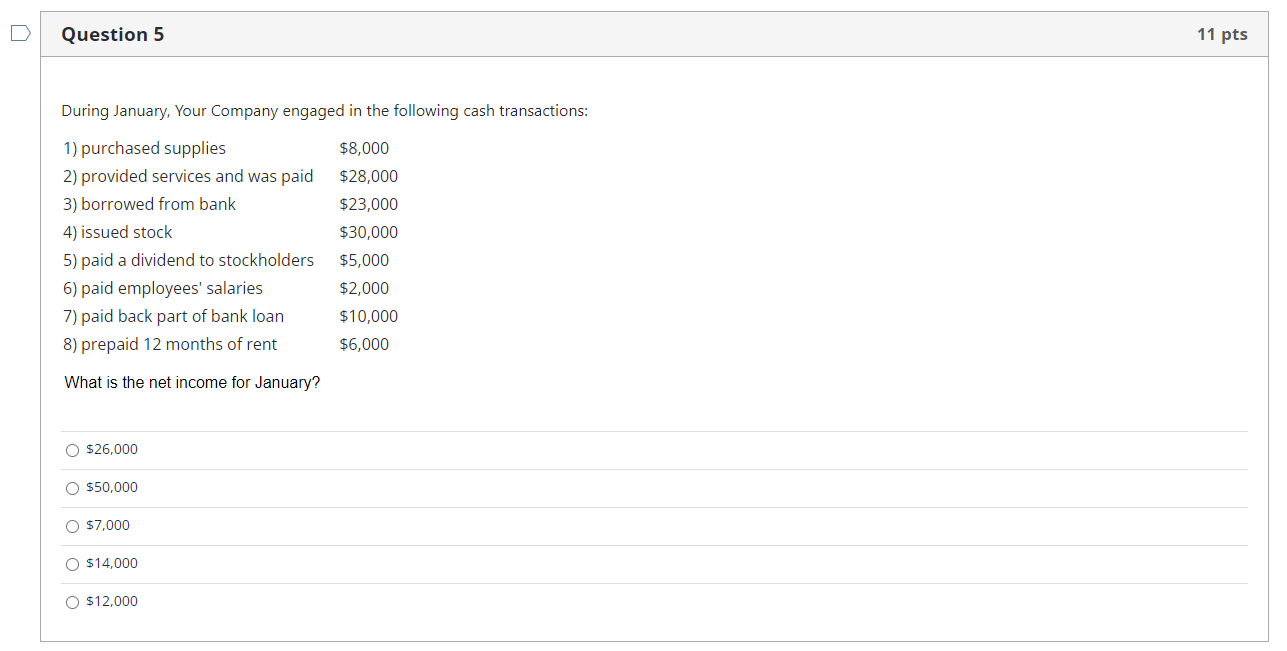Click the 11 pts score label
Screen dimensions: 1287x651
1221,34
